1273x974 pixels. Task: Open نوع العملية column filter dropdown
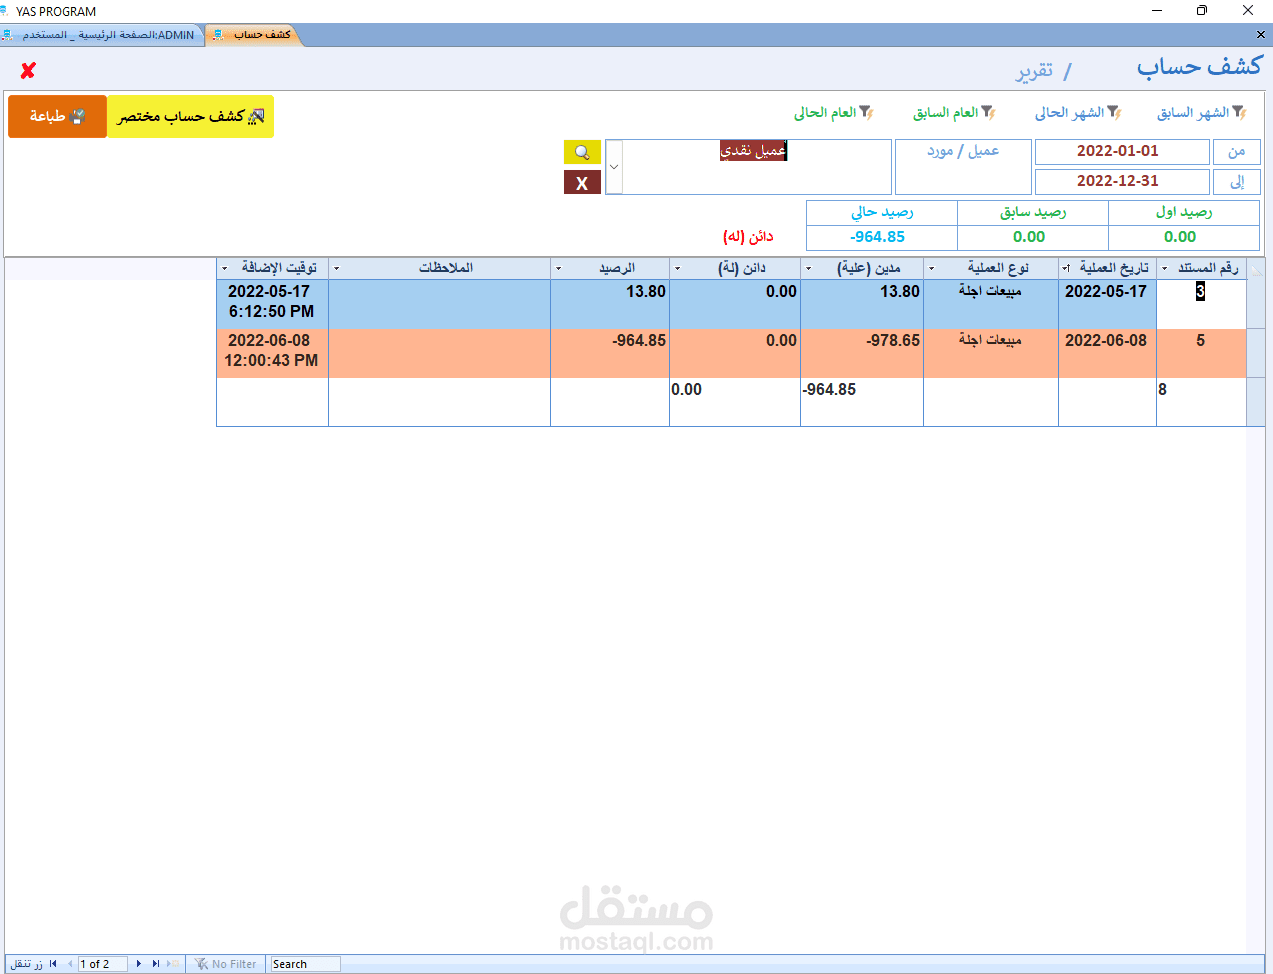pyautogui.click(x=932, y=268)
